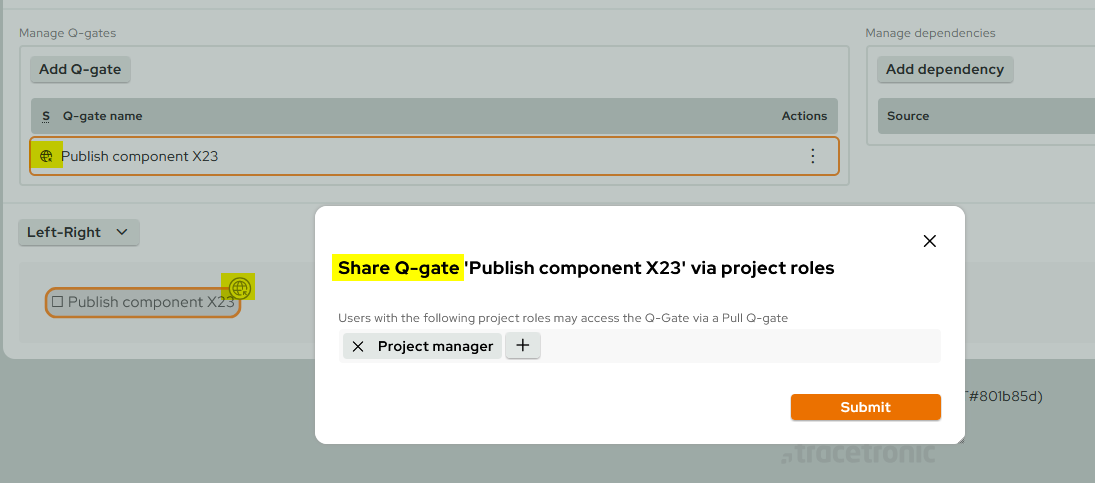Click the globe share icon in Q-gate table row
Image resolution: width=1095 pixels, height=483 pixels.
tap(46, 156)
